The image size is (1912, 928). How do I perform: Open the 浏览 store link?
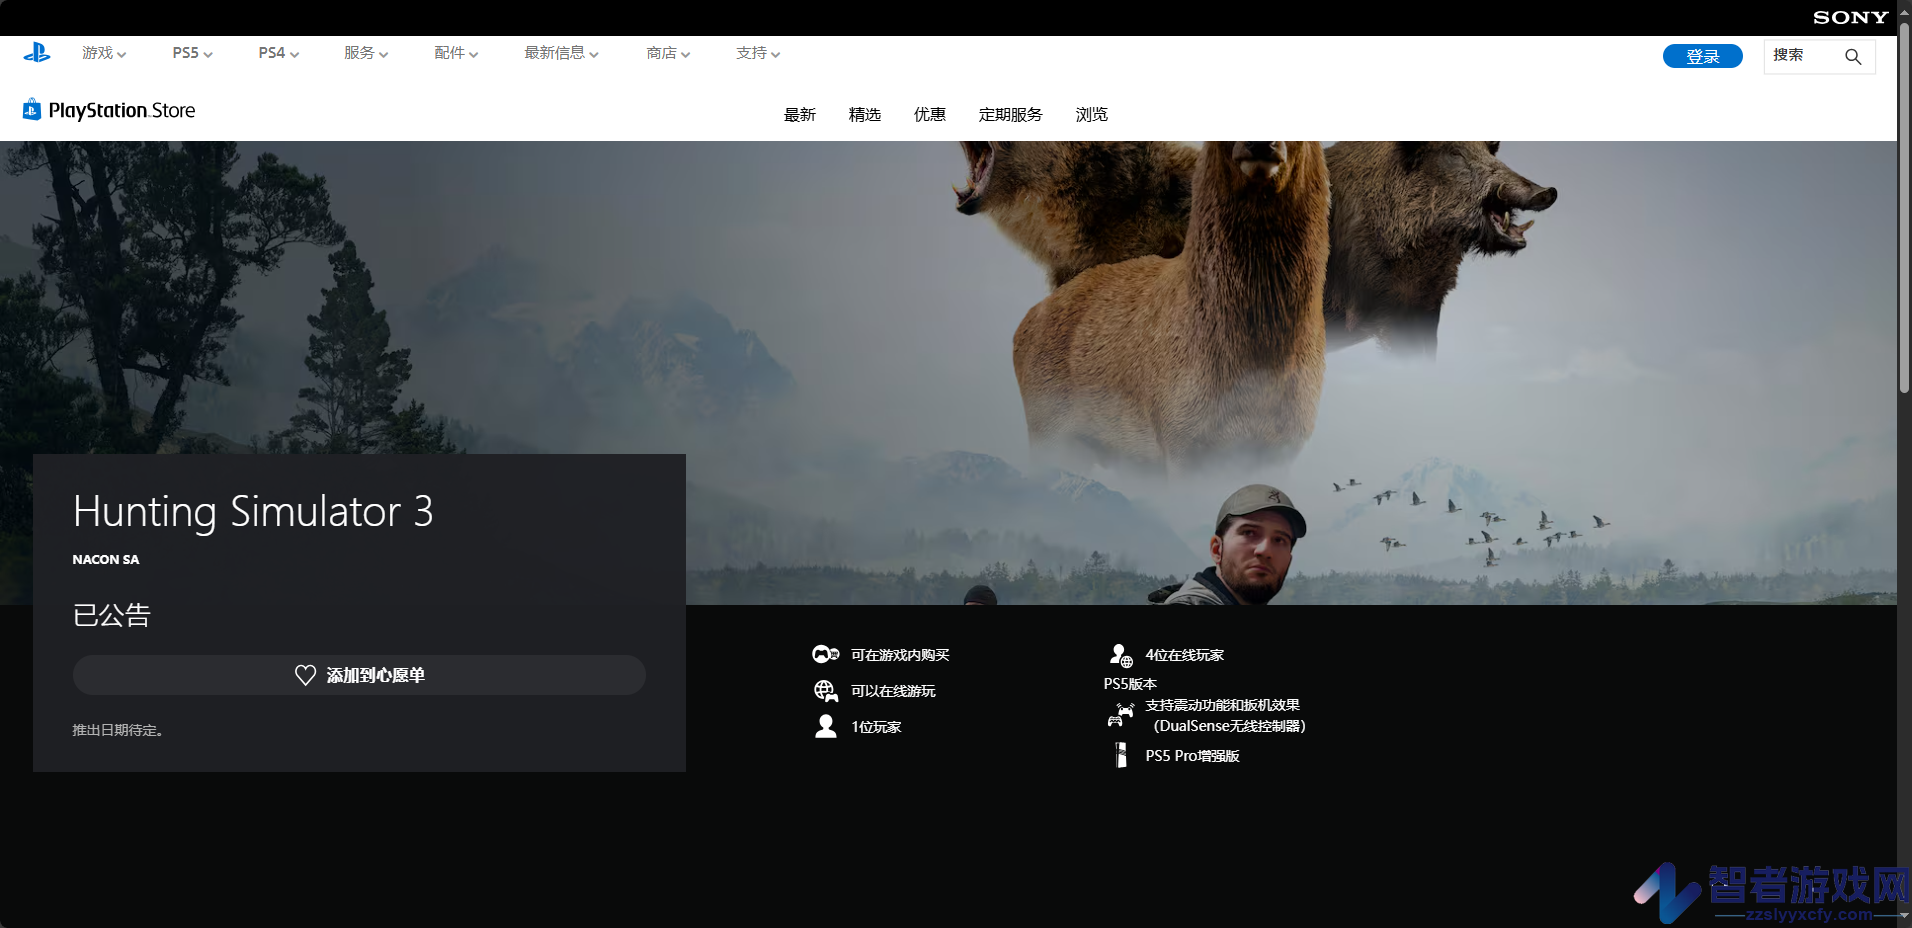(x=1092, y=115)
